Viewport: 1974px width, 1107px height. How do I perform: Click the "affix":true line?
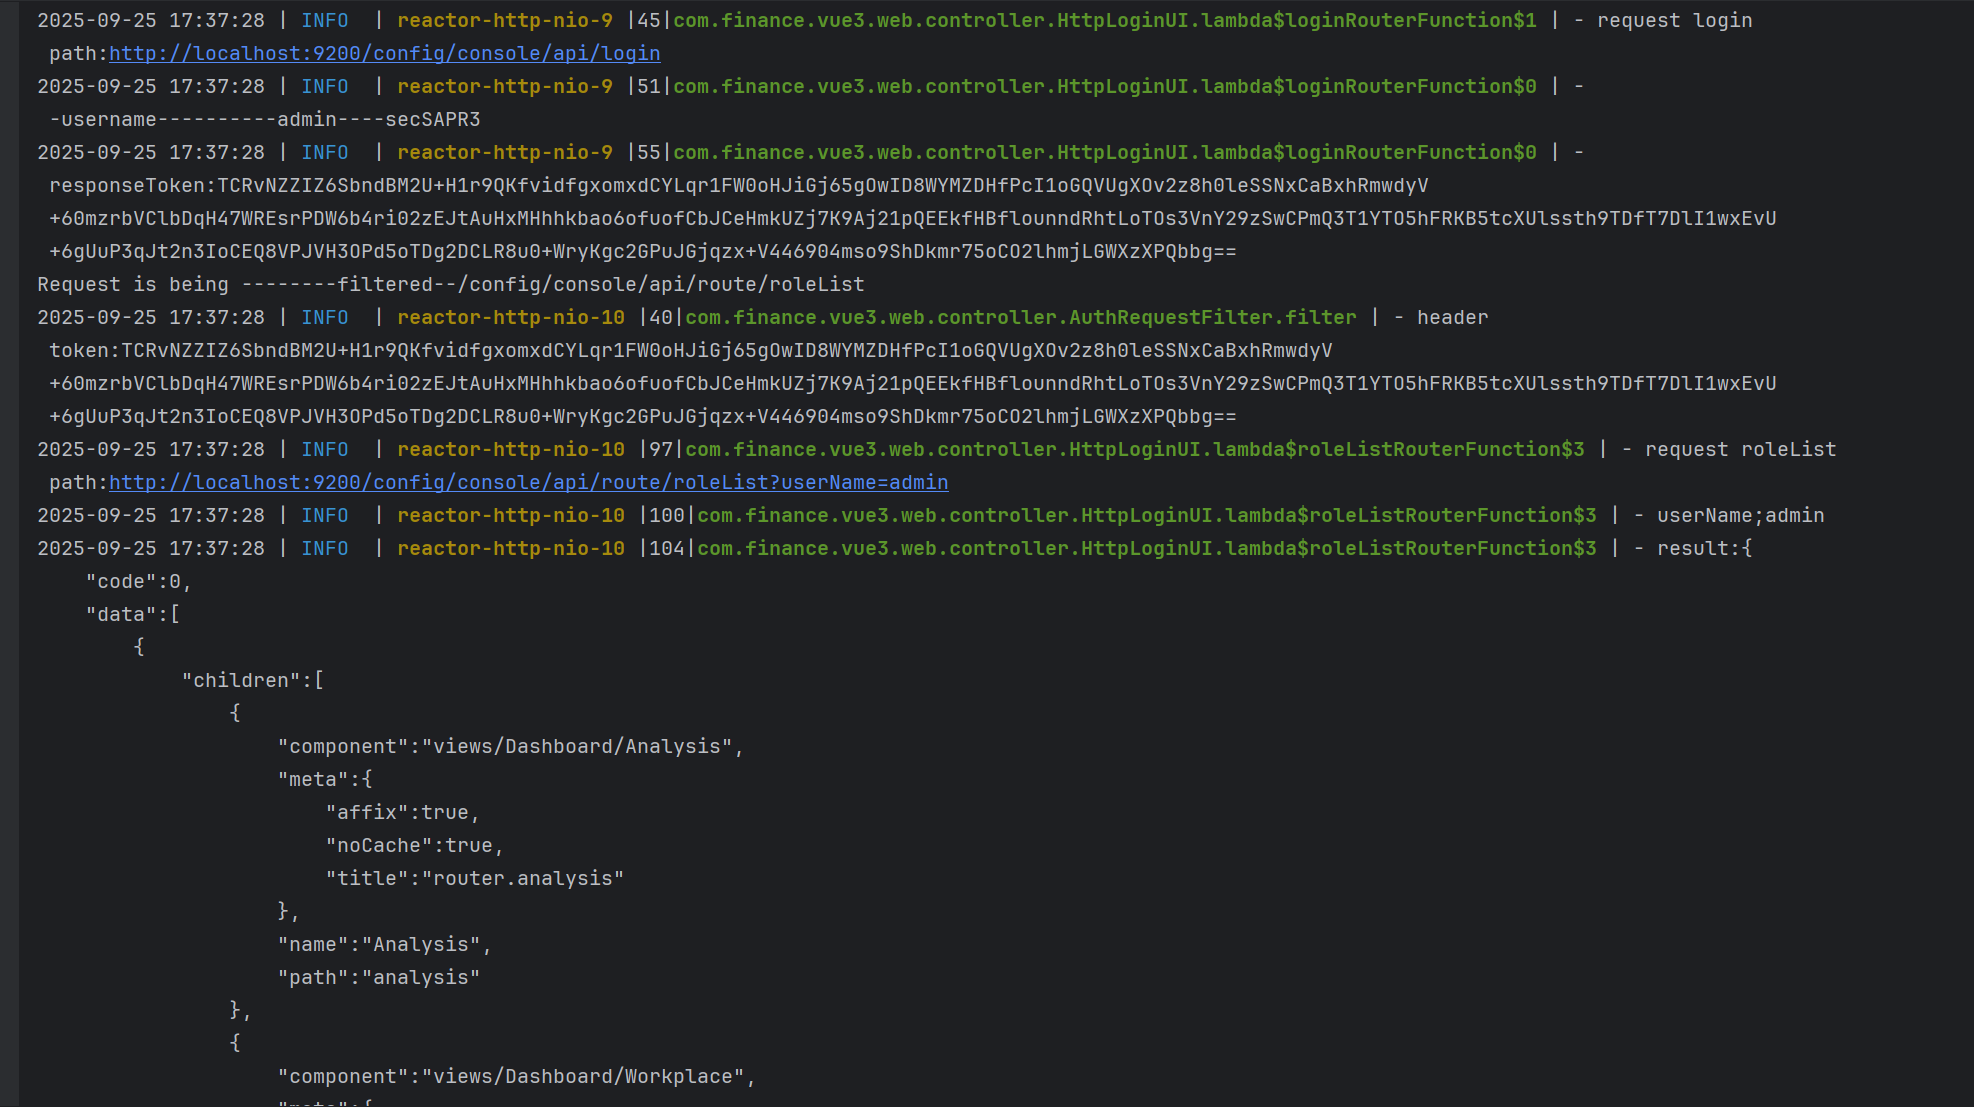[x=402, y=813]
